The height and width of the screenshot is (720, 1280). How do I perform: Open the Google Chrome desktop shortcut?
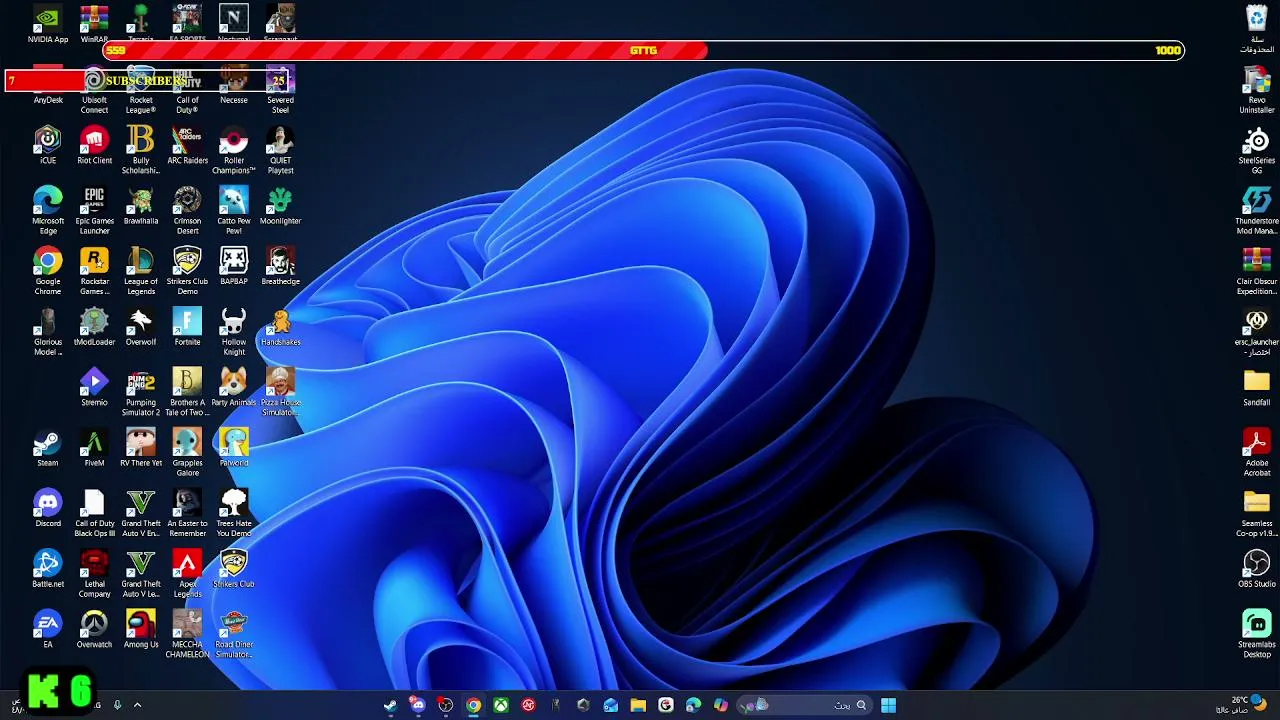[x=48, y=272]
